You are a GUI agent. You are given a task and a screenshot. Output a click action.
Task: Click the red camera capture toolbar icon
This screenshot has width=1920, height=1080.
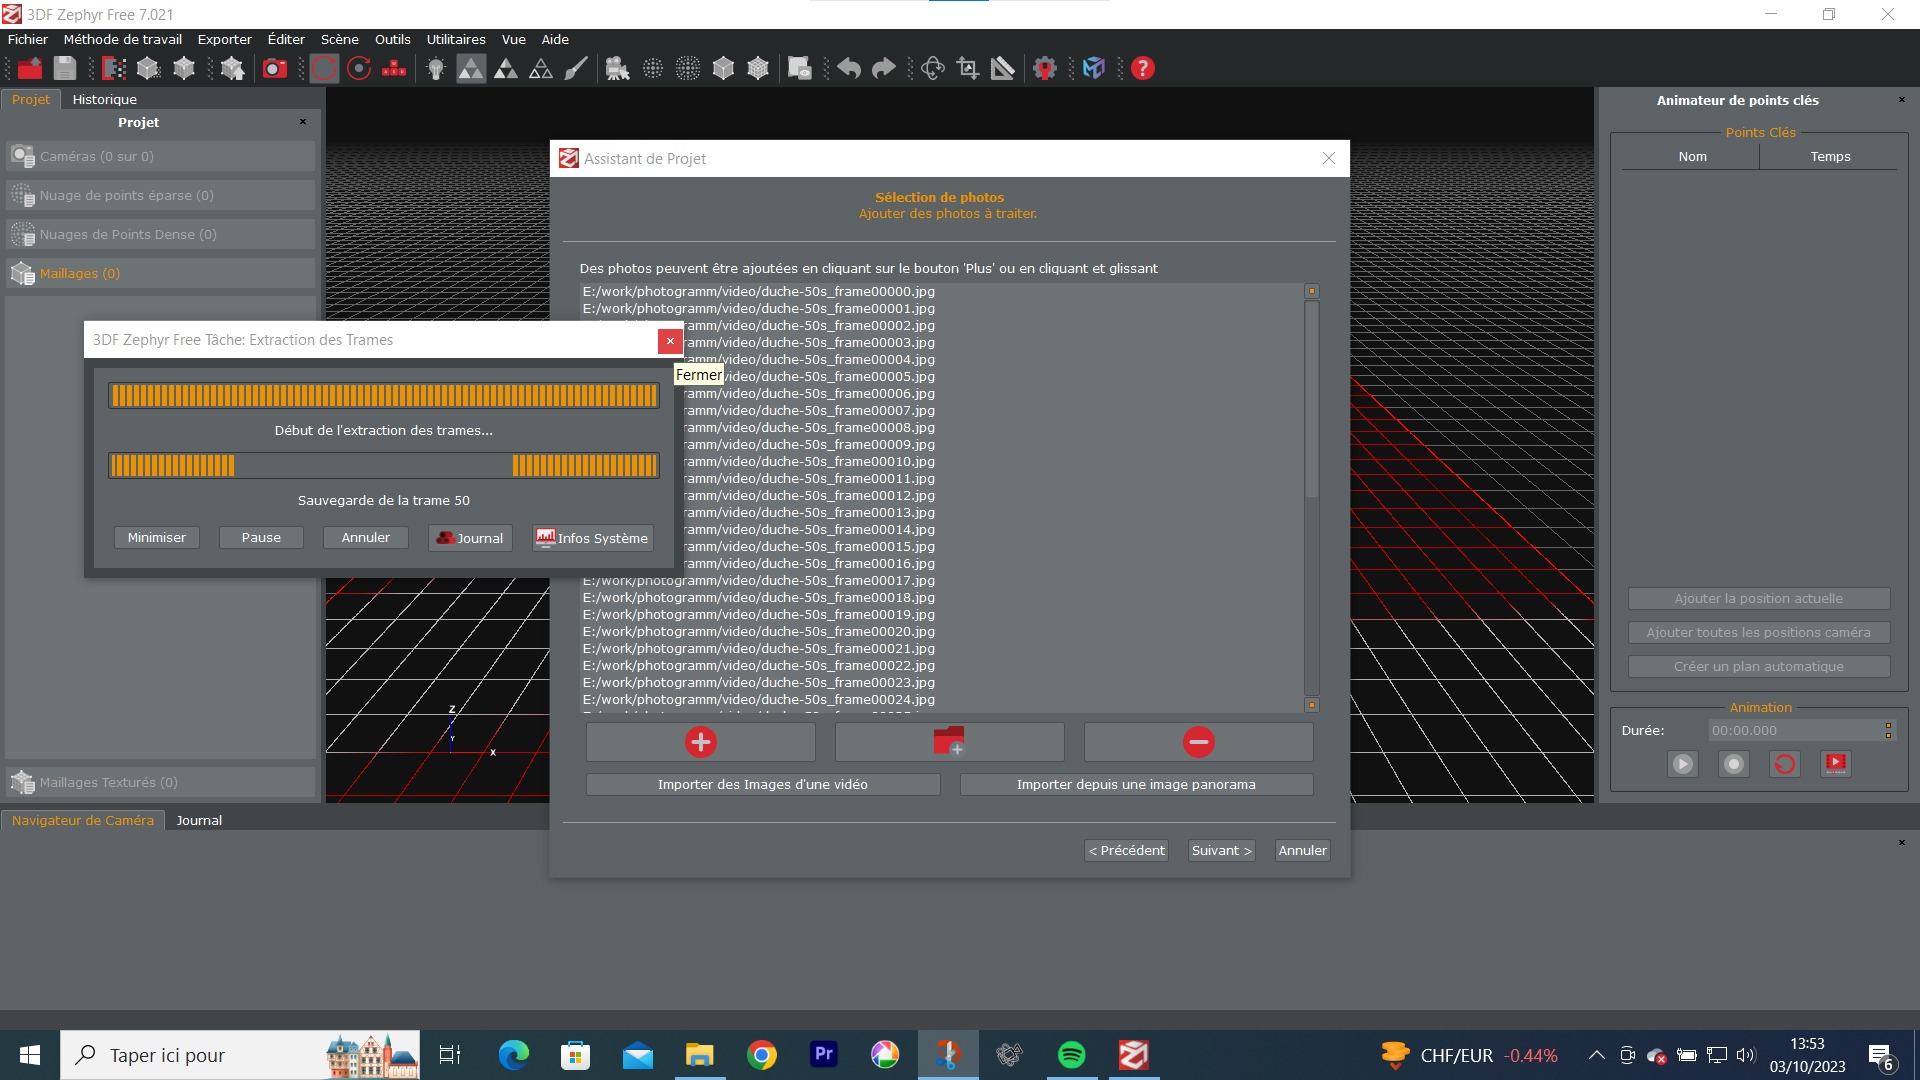(274, 68)
